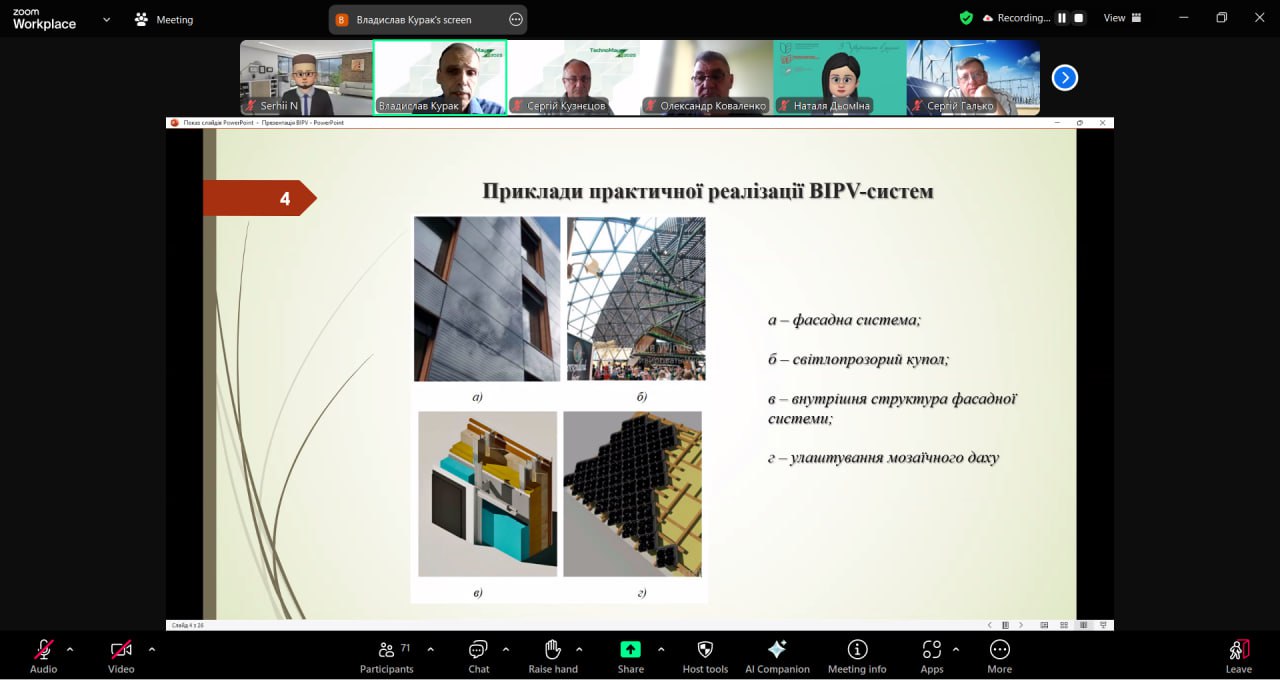Viewport: 1280px width, 680px height.
Task: Click the green Share screen button
Action: point(631,655)
